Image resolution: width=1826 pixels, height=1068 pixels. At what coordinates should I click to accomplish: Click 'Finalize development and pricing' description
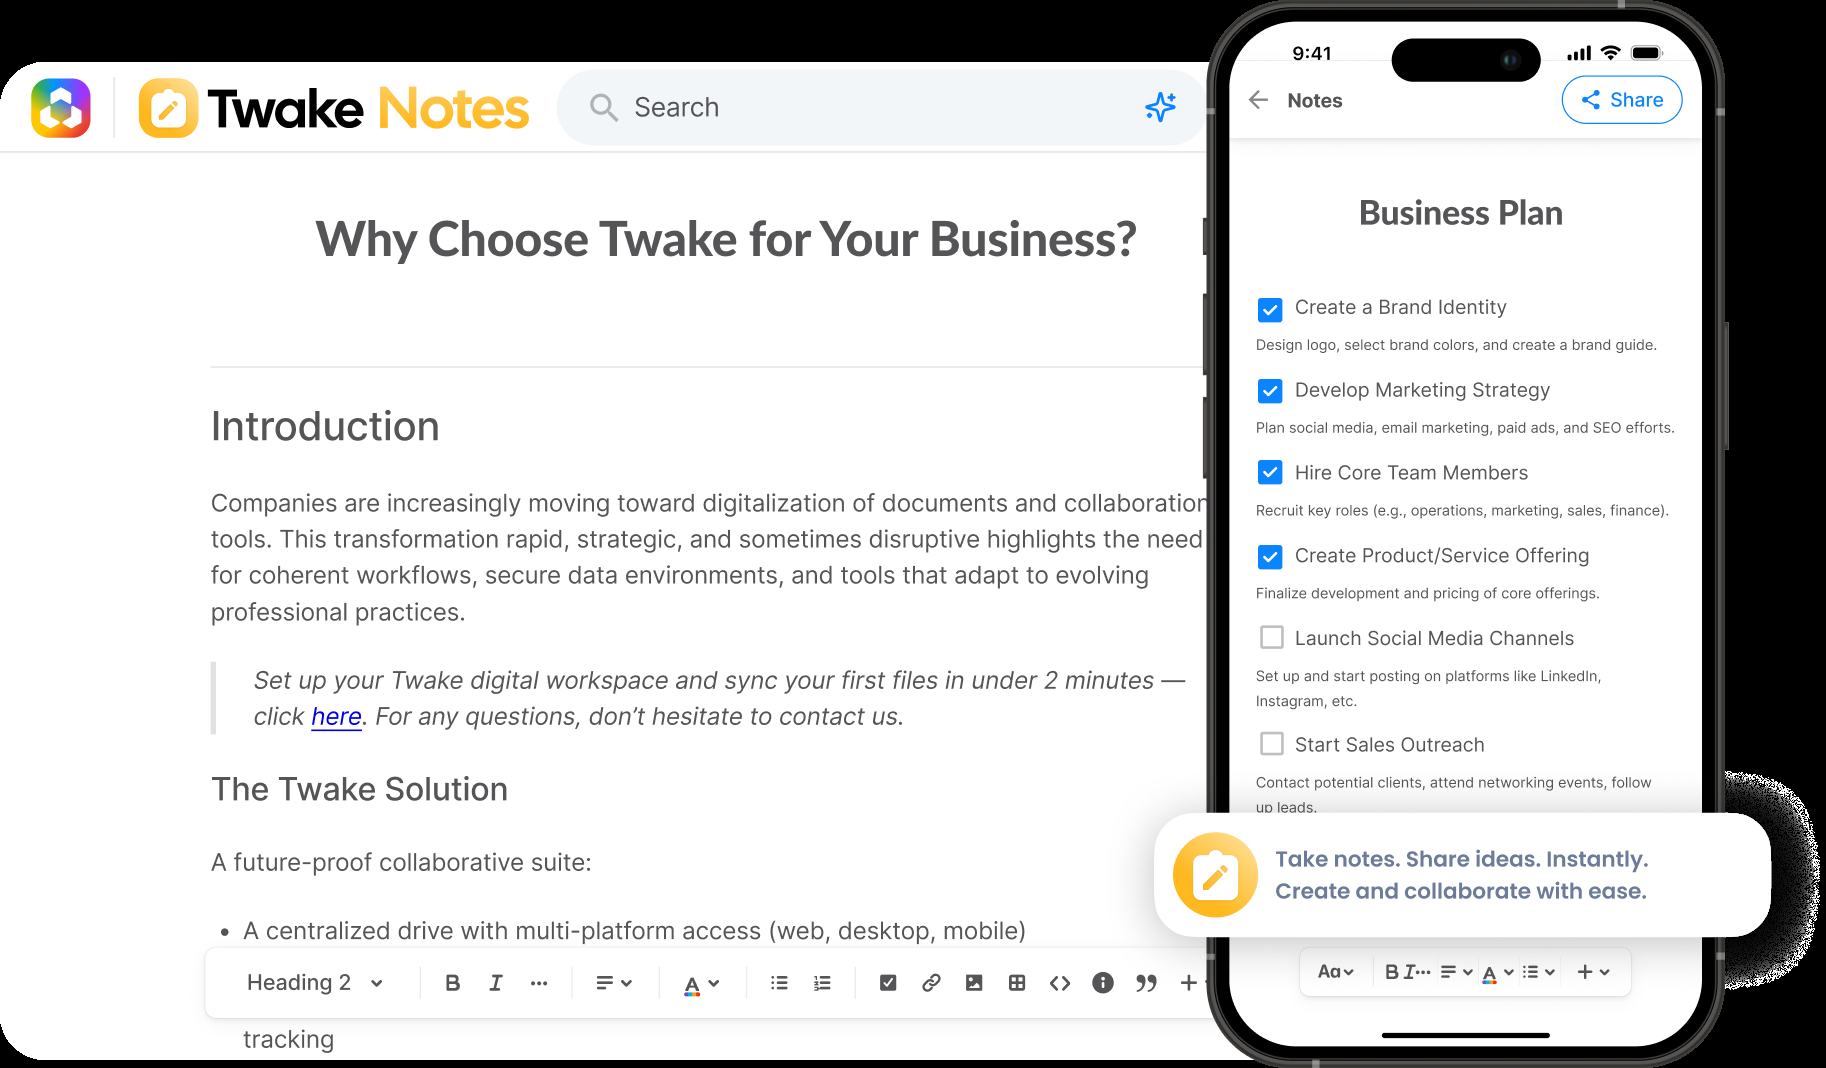coord(1427,594)
